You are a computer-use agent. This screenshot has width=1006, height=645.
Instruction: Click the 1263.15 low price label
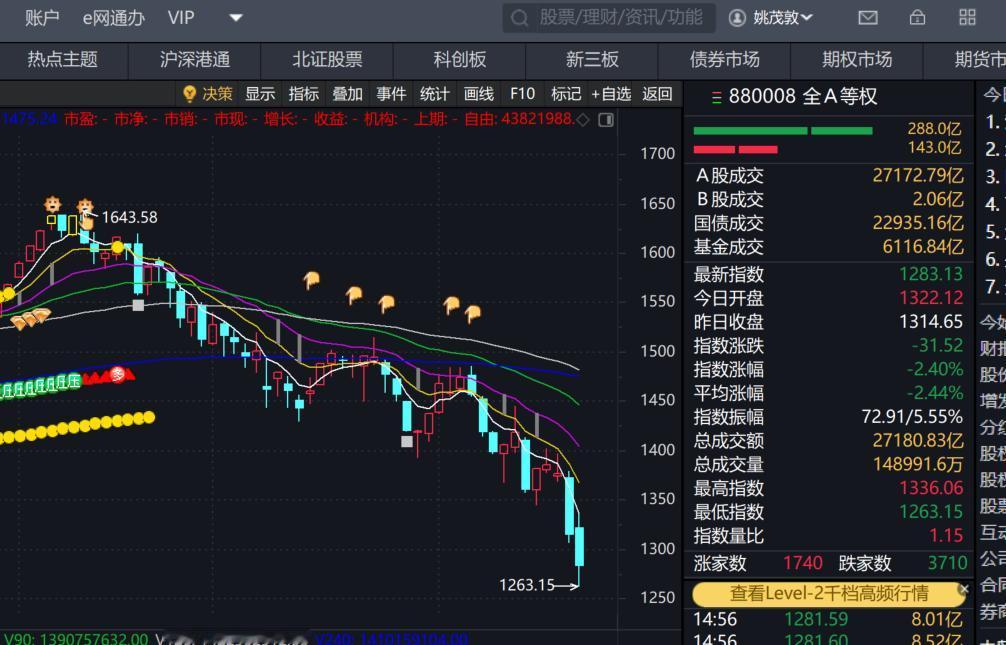pyautogui.click(x=527, y=585)
